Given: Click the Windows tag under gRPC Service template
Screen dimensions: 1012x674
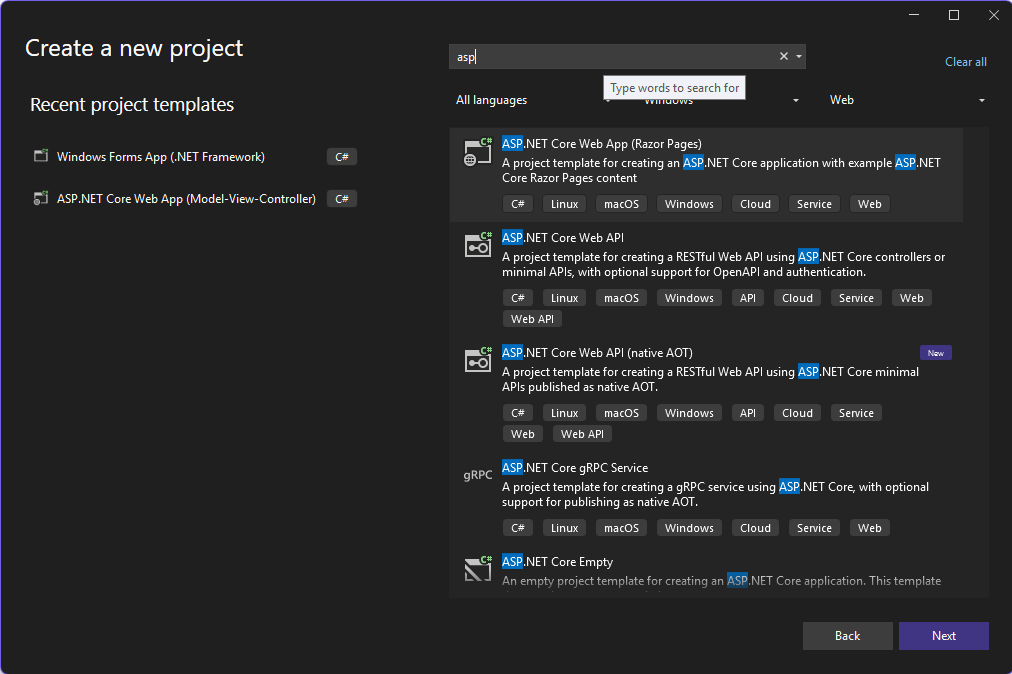Looking at the screenshot, I should point(689,528).
